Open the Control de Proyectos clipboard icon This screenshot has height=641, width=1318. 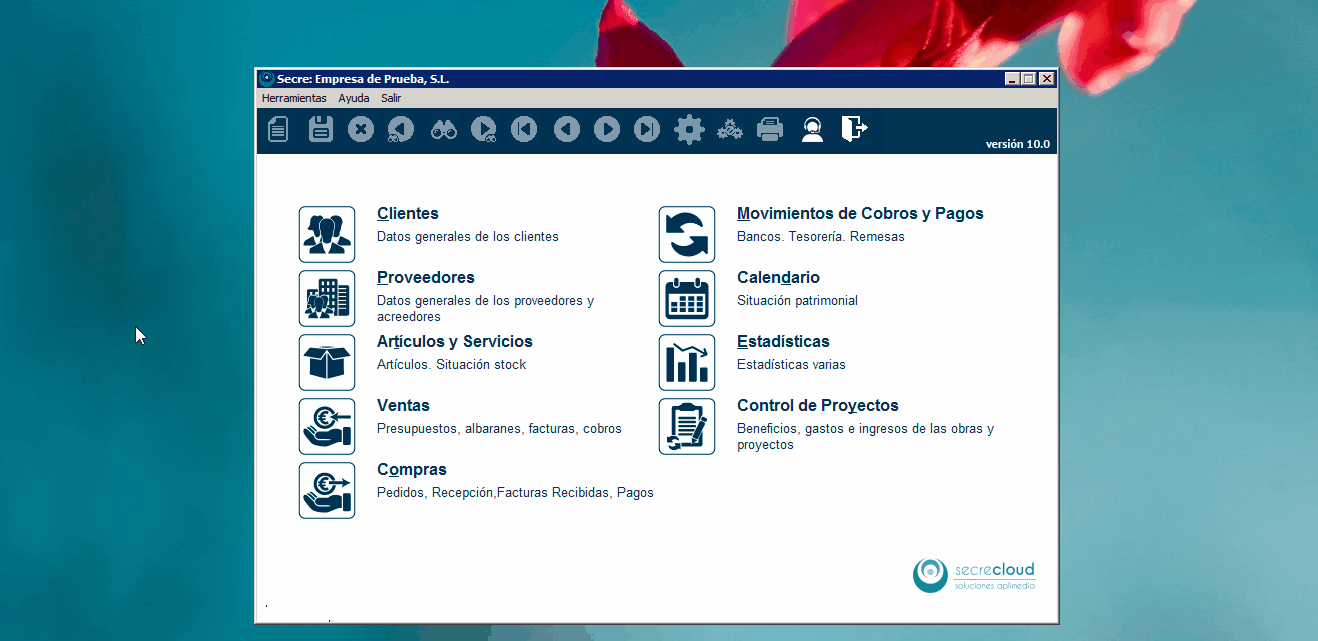pos(687,426)
